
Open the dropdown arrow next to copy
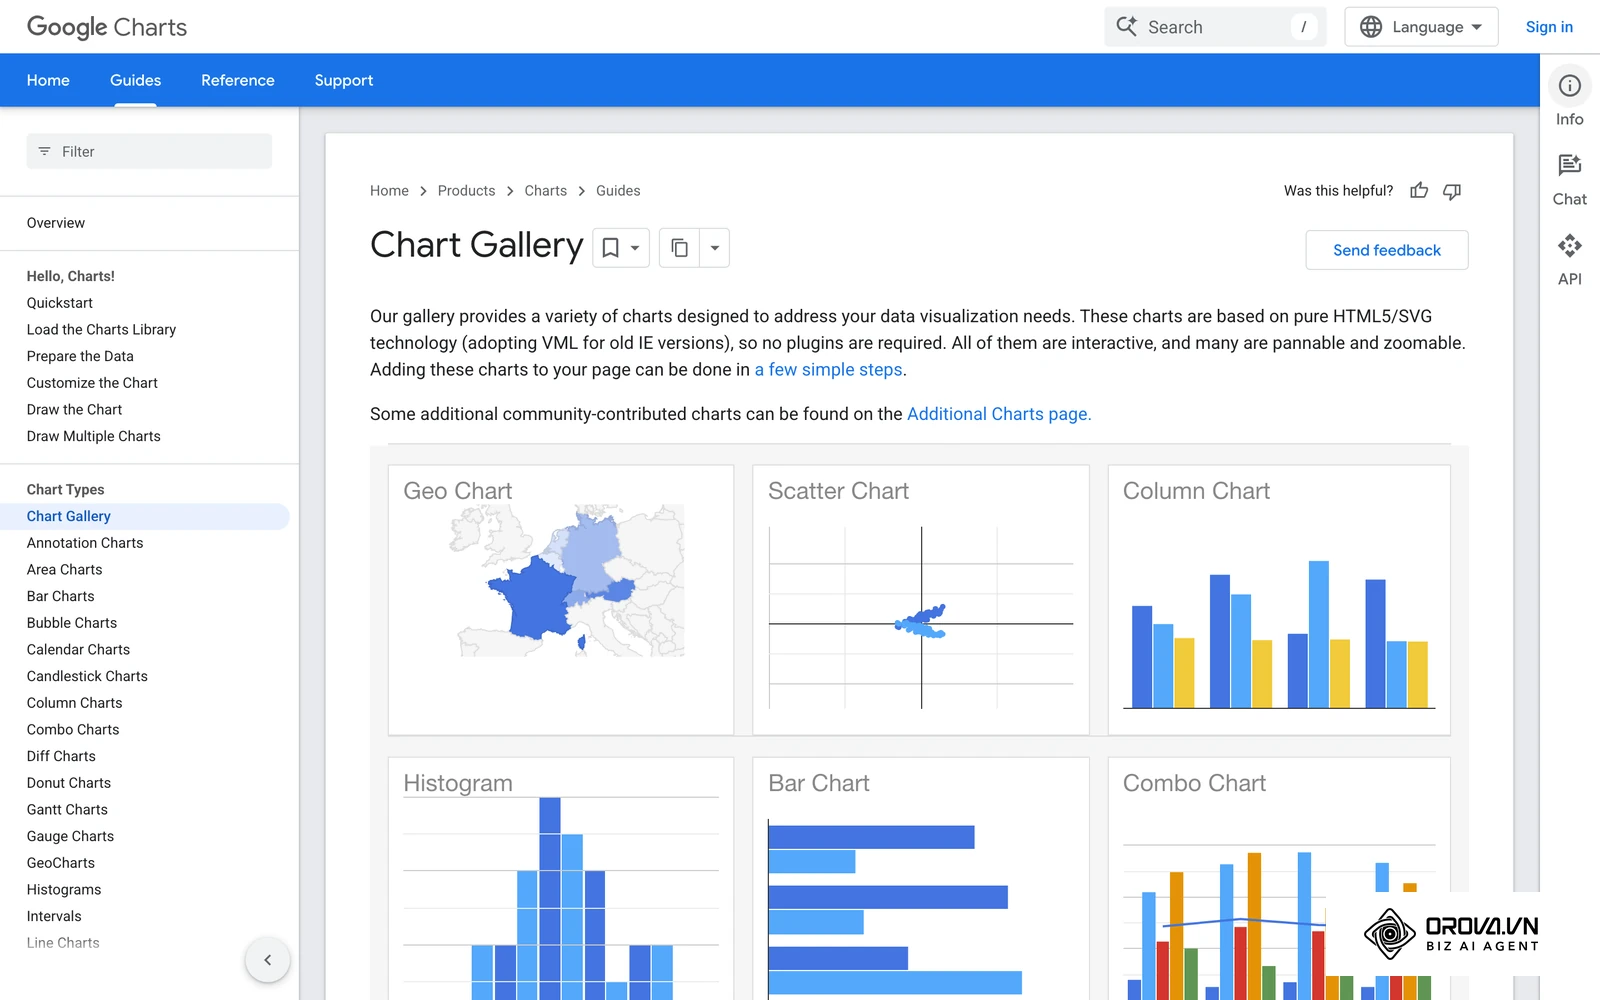(x=714, y=248)
